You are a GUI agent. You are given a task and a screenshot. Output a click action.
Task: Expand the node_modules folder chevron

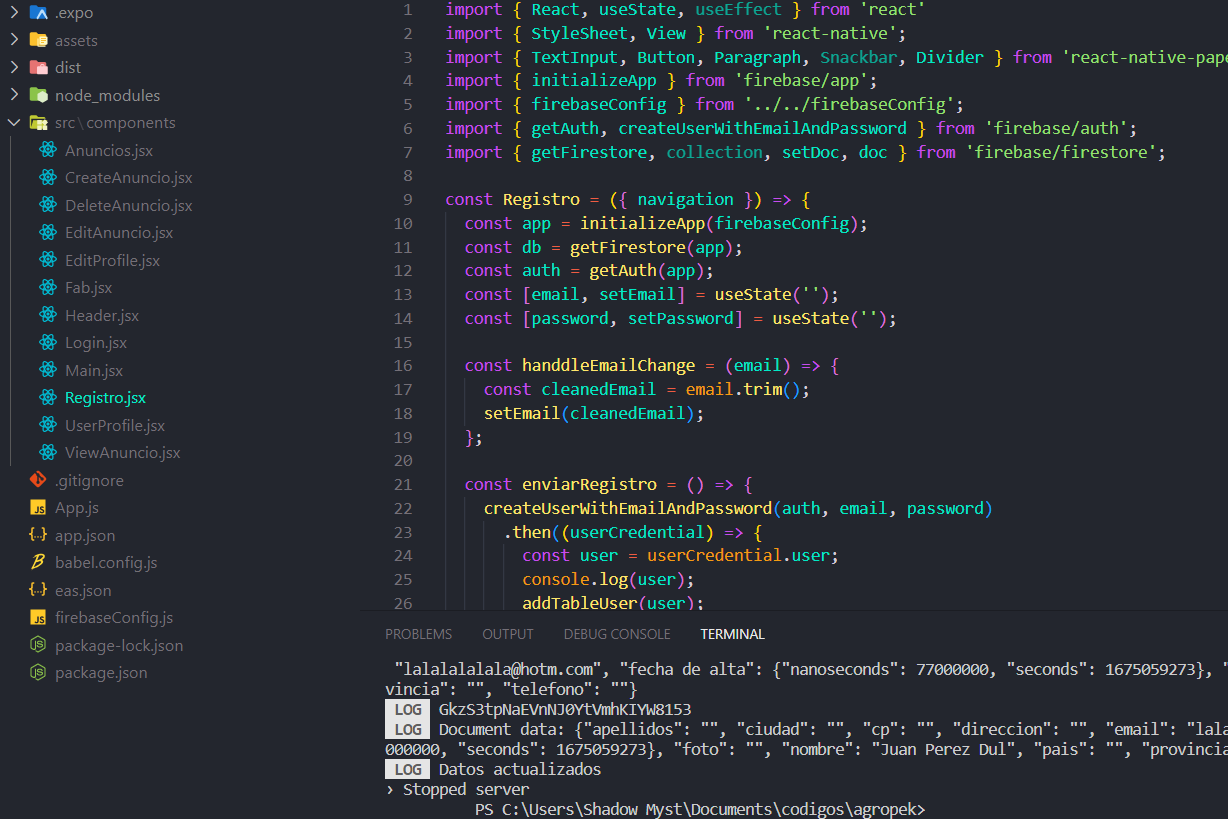coord(13,95)
